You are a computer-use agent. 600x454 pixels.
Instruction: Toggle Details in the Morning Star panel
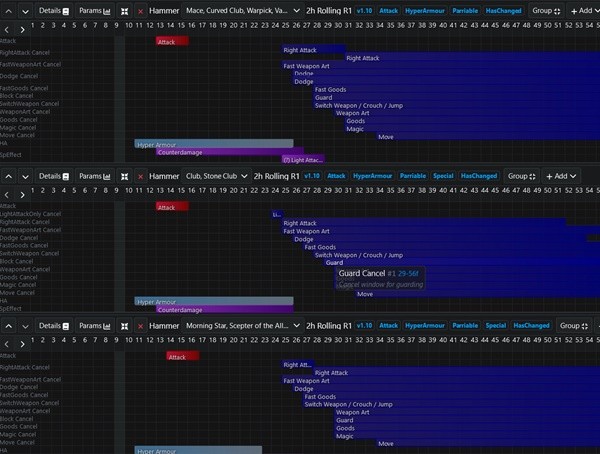pos(53,325)
